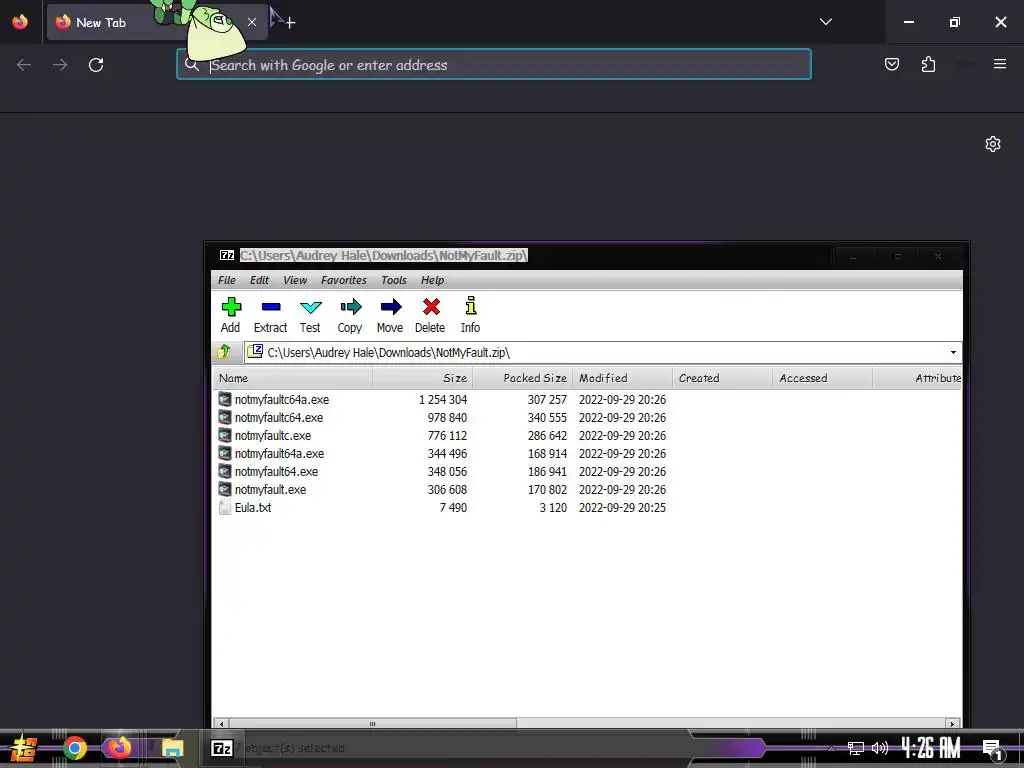Open network status tray icon
Screen dimensions: 1024x768
click(856, 748)
